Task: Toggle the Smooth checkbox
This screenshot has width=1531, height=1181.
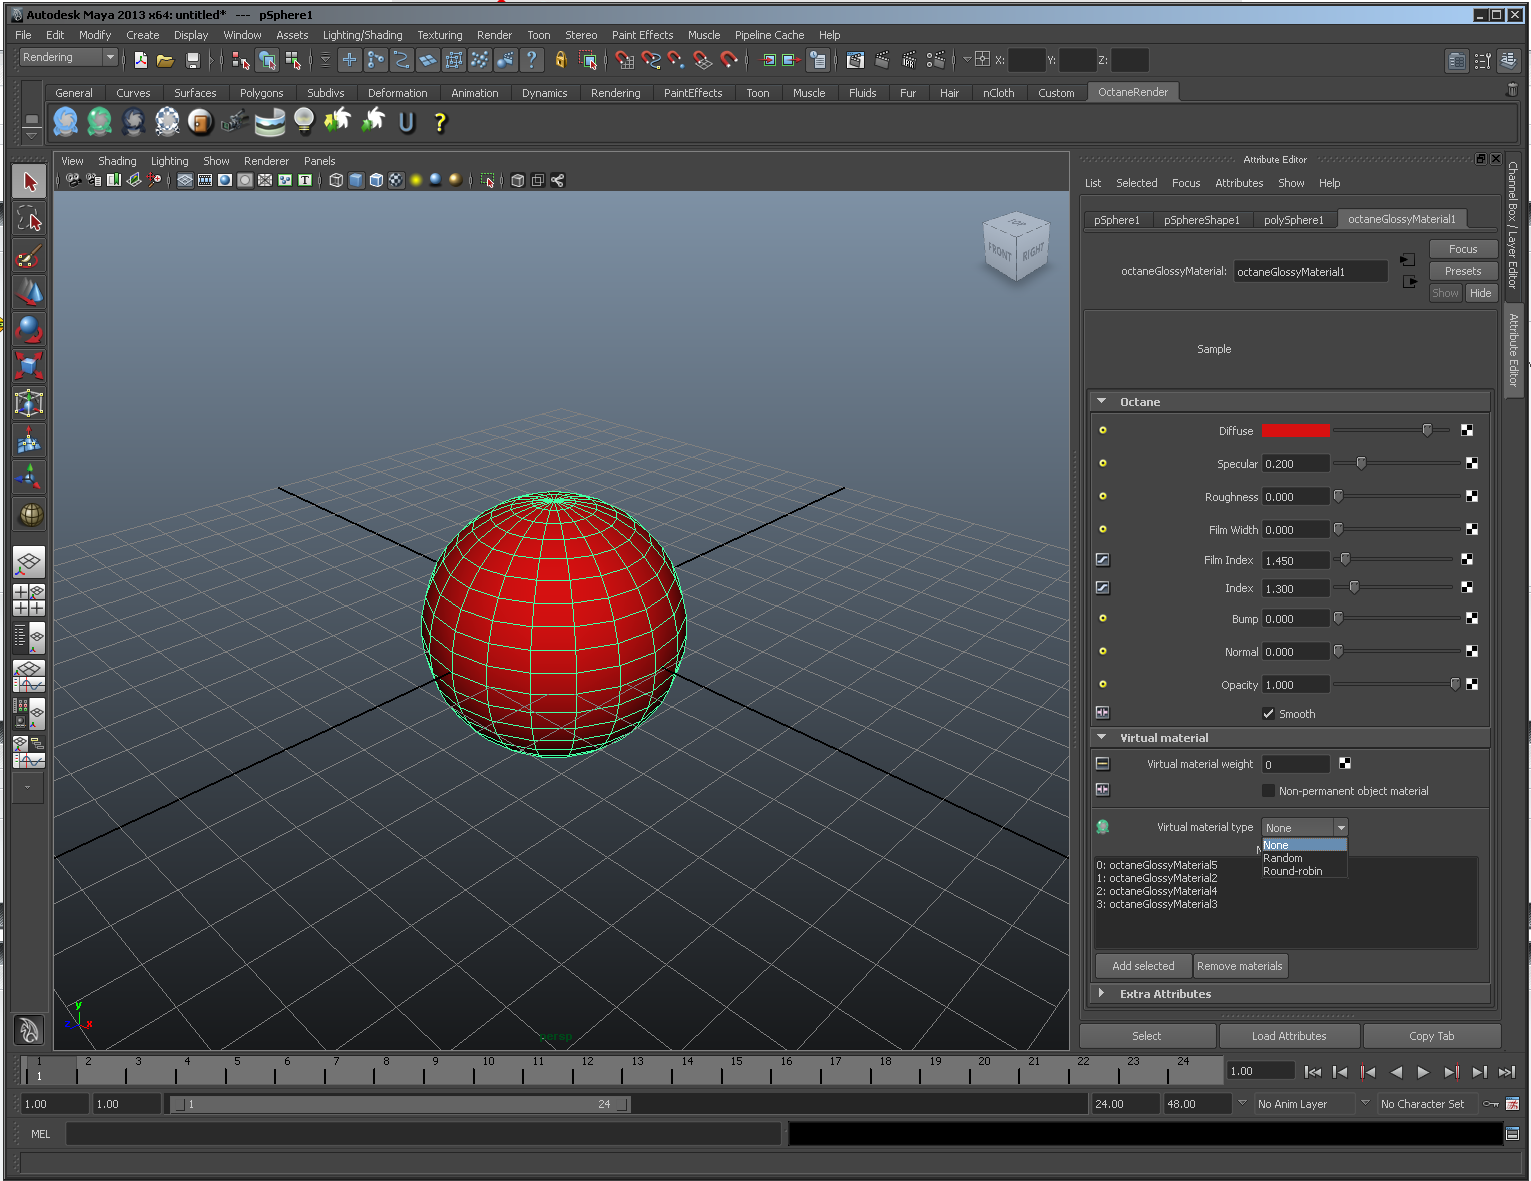Action: 1268,713
